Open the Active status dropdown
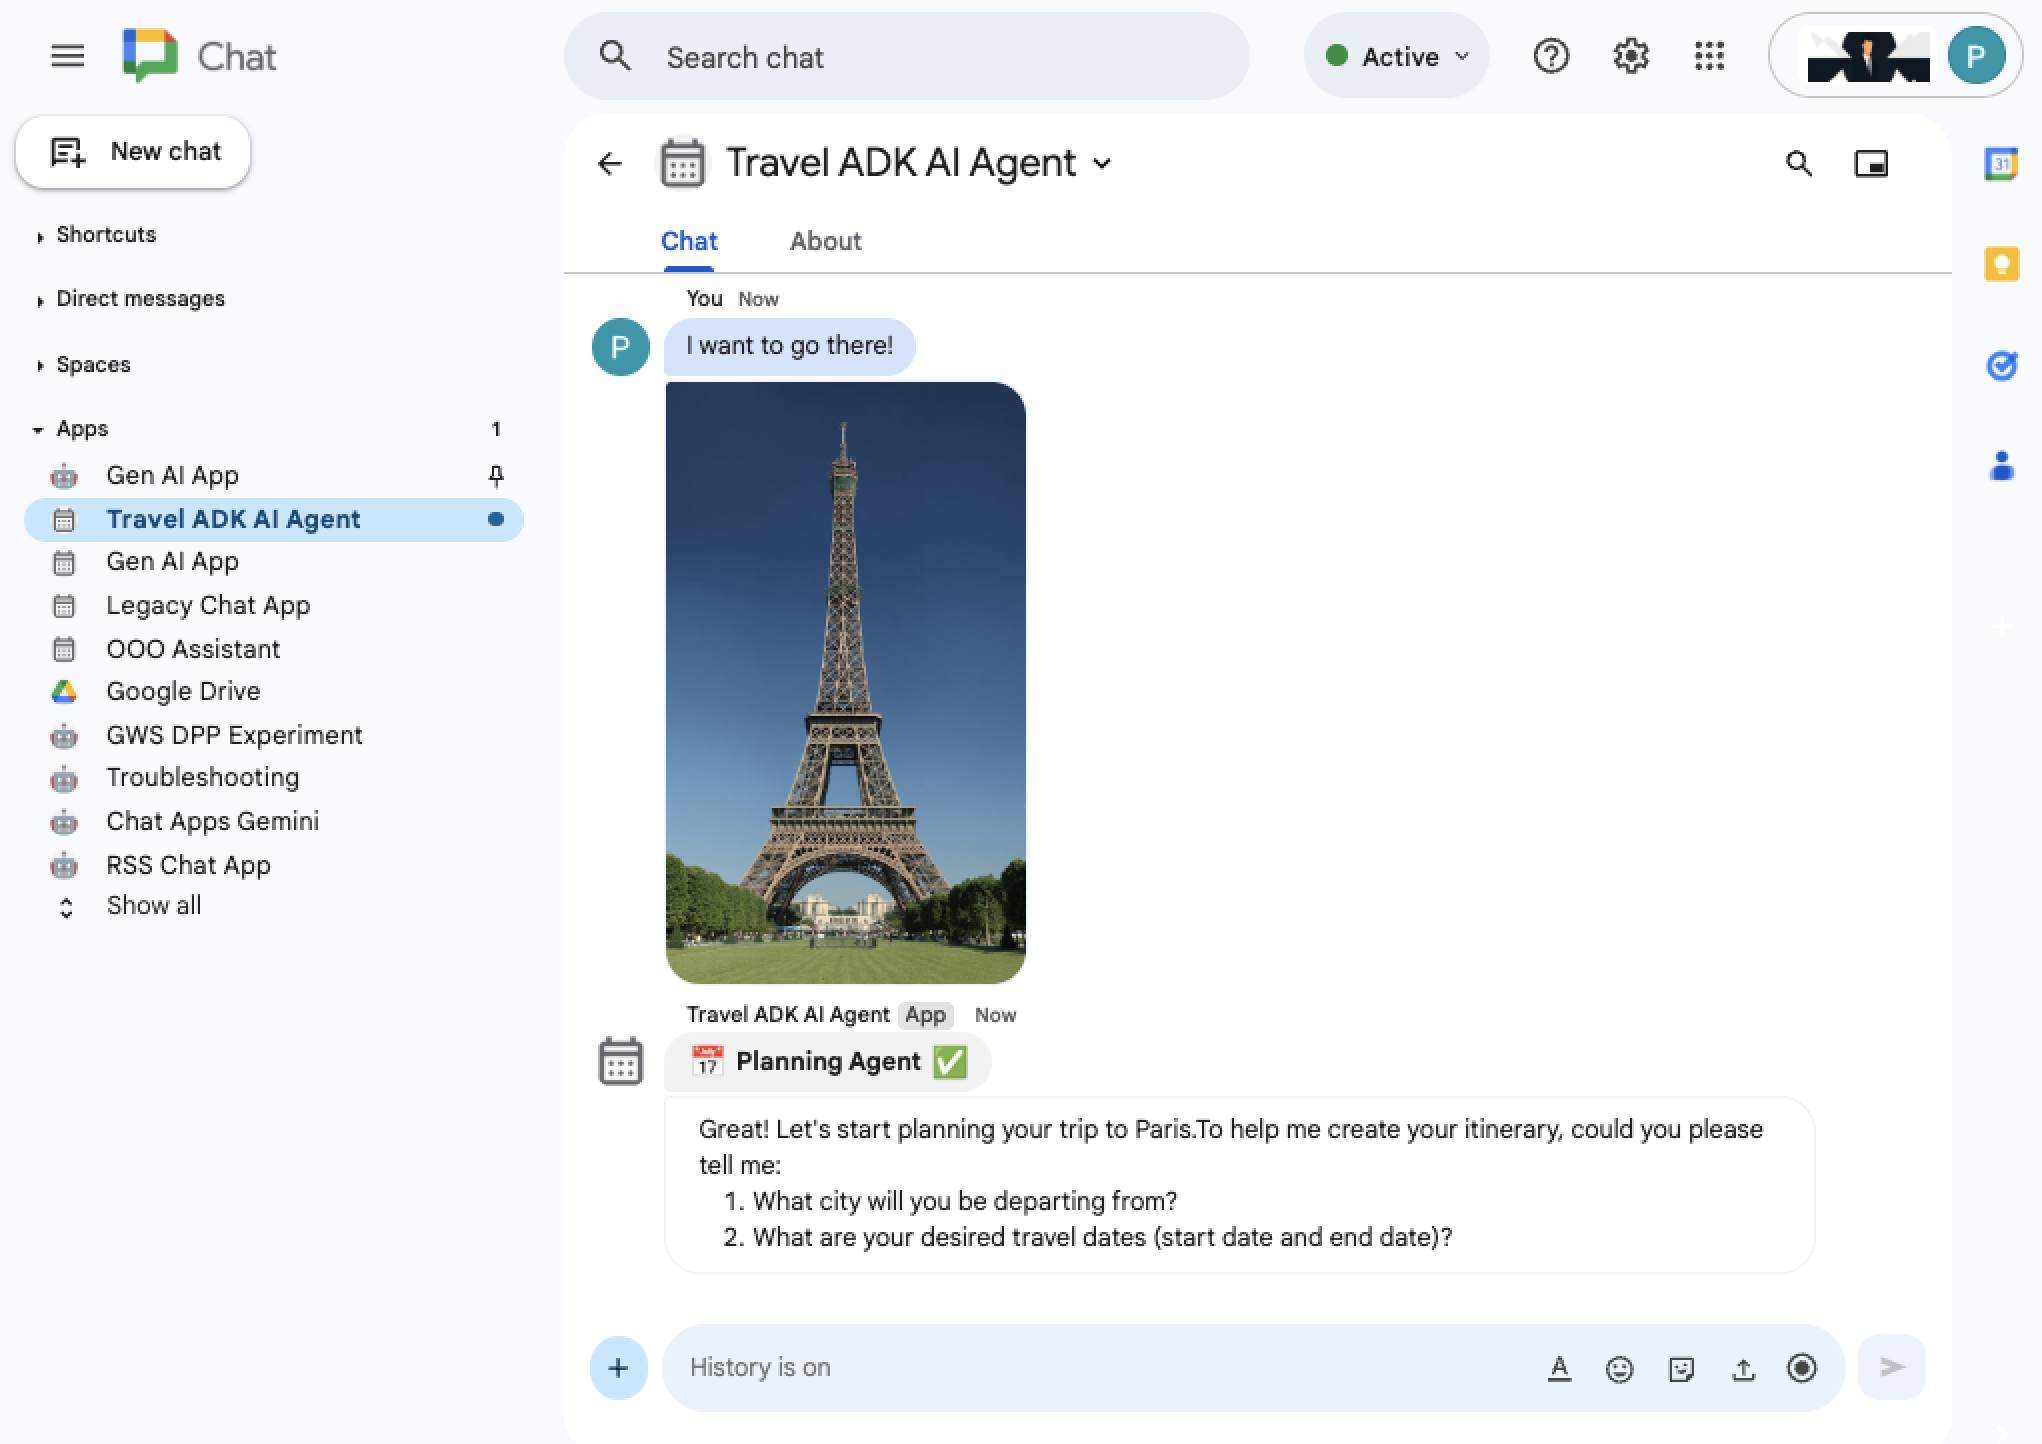 tap(1396, 56)
